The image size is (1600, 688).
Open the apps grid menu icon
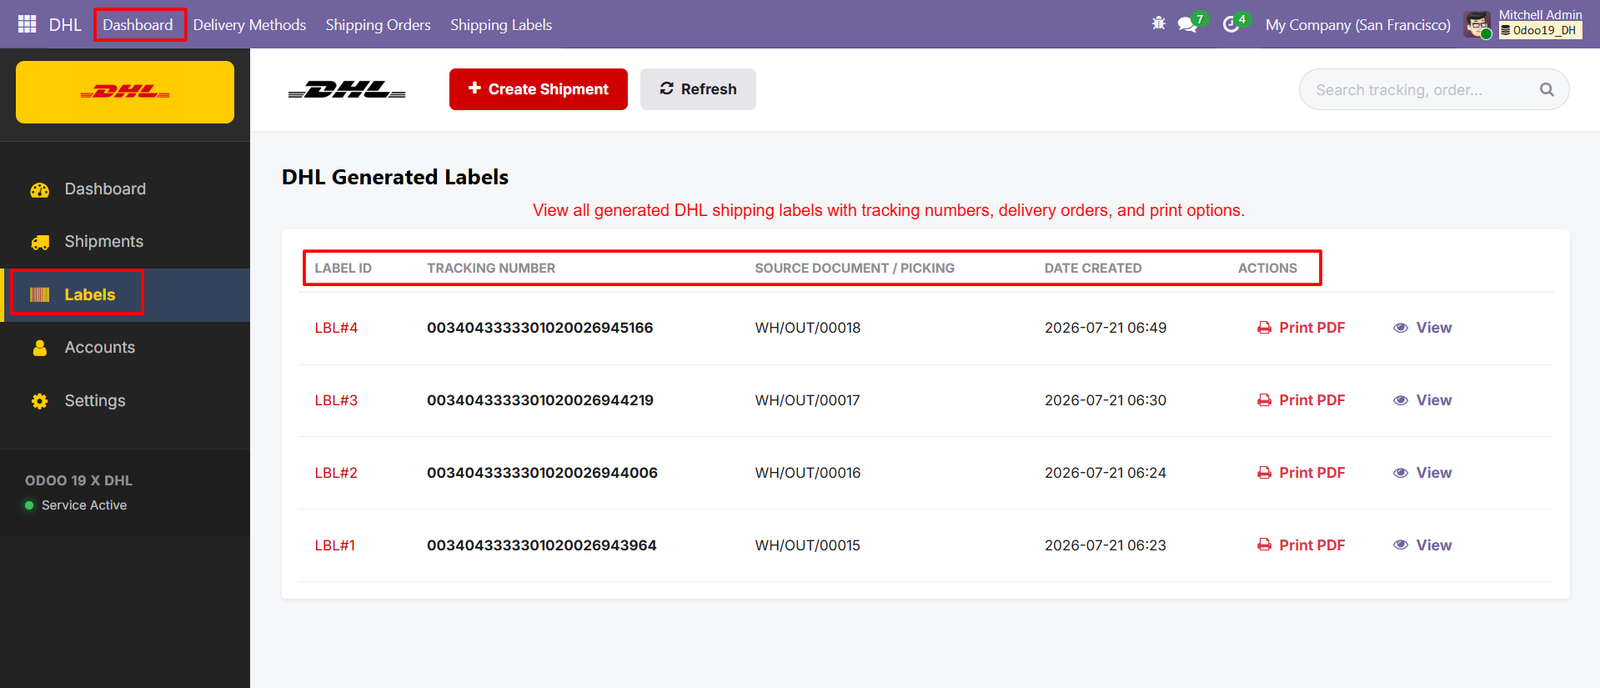[x=27, y=24]
